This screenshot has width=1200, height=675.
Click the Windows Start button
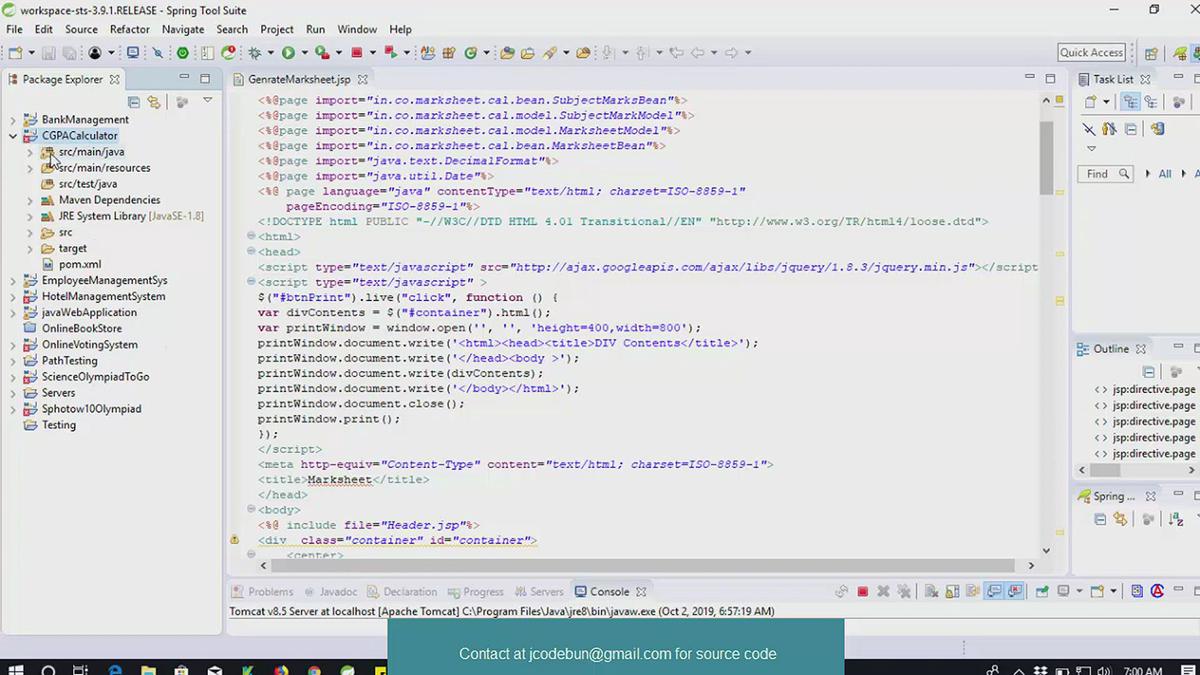15,669
